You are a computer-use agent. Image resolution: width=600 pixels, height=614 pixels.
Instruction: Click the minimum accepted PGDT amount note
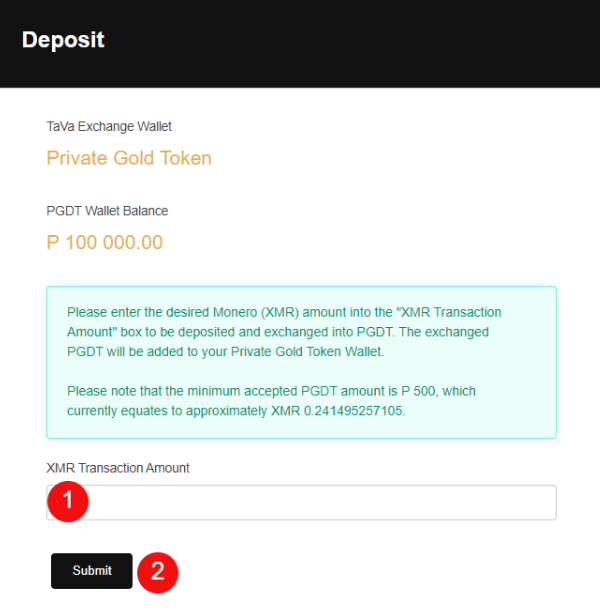[270, 391]
